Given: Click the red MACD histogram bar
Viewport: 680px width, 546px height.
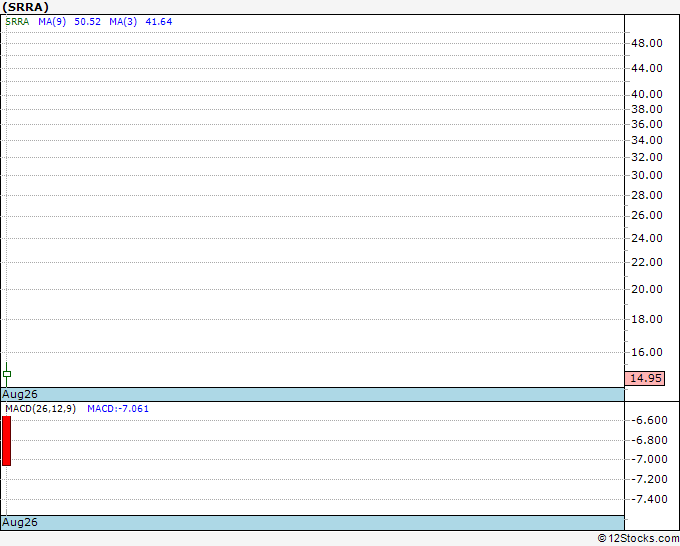Looking at the screenshot, I should [x=7, y=441].
